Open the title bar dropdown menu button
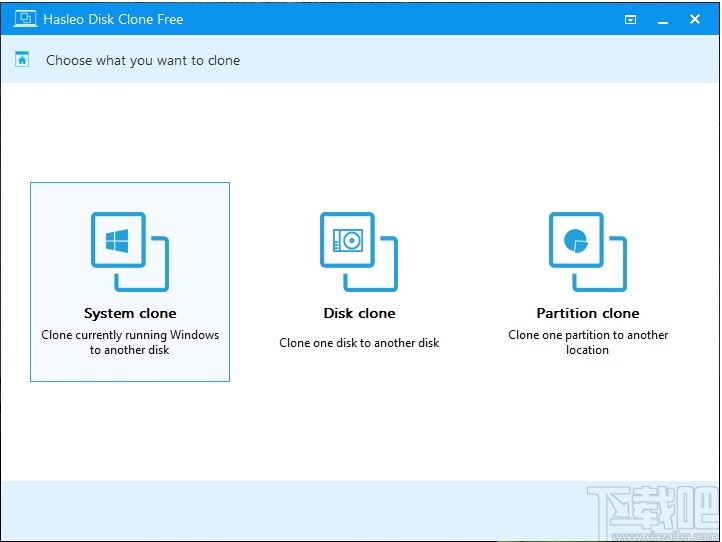722x542 pixels. pyautogui.click(x=630, y=19)
